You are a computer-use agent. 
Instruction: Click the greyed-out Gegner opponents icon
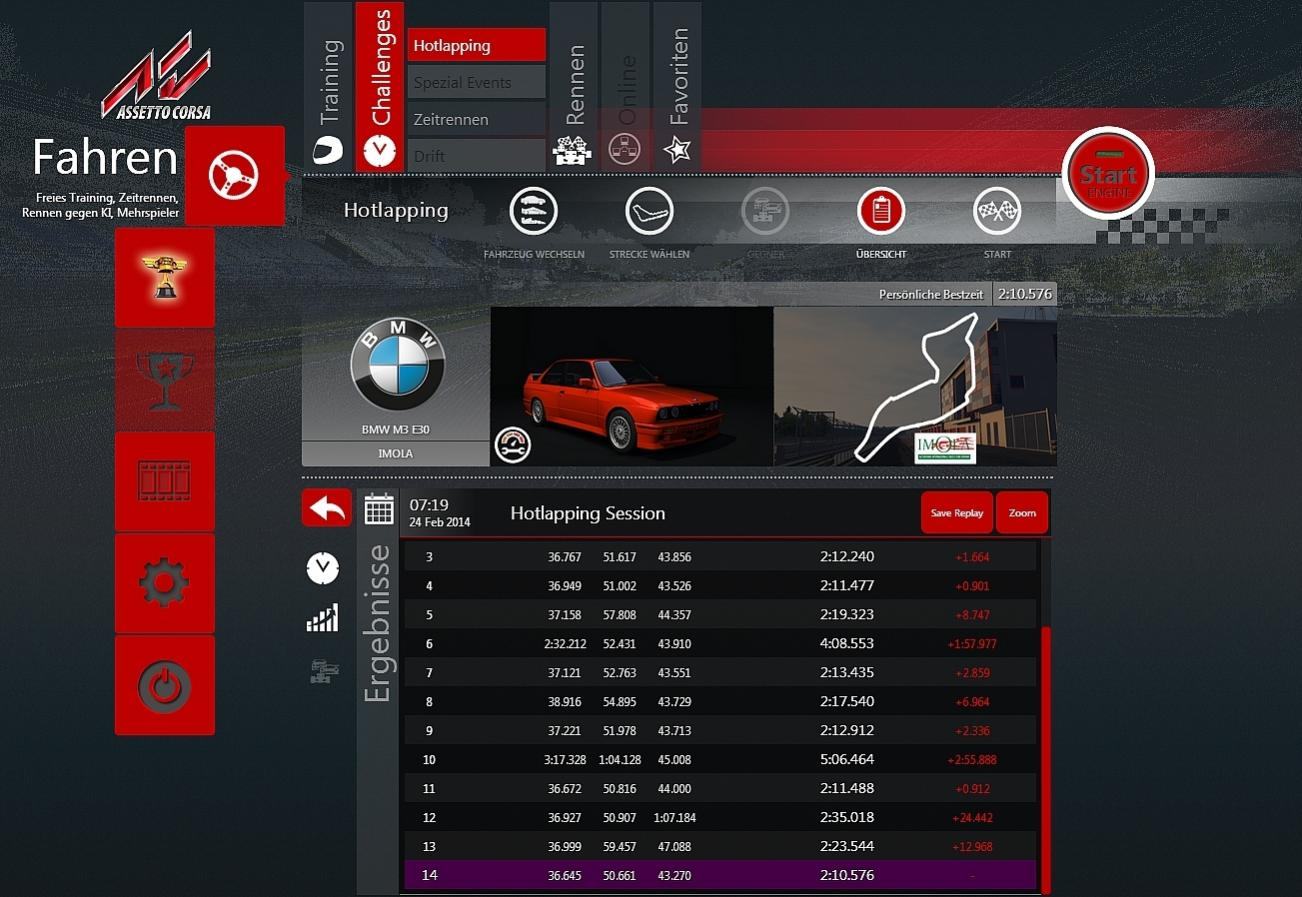click(765, 211)
